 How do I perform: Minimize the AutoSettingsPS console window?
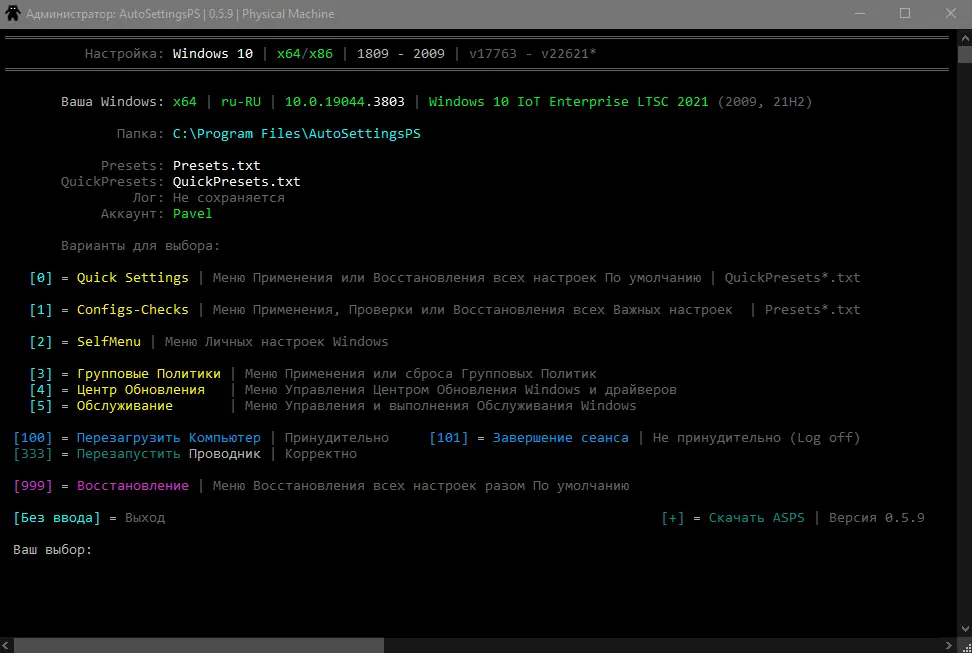tap(860, 14)
